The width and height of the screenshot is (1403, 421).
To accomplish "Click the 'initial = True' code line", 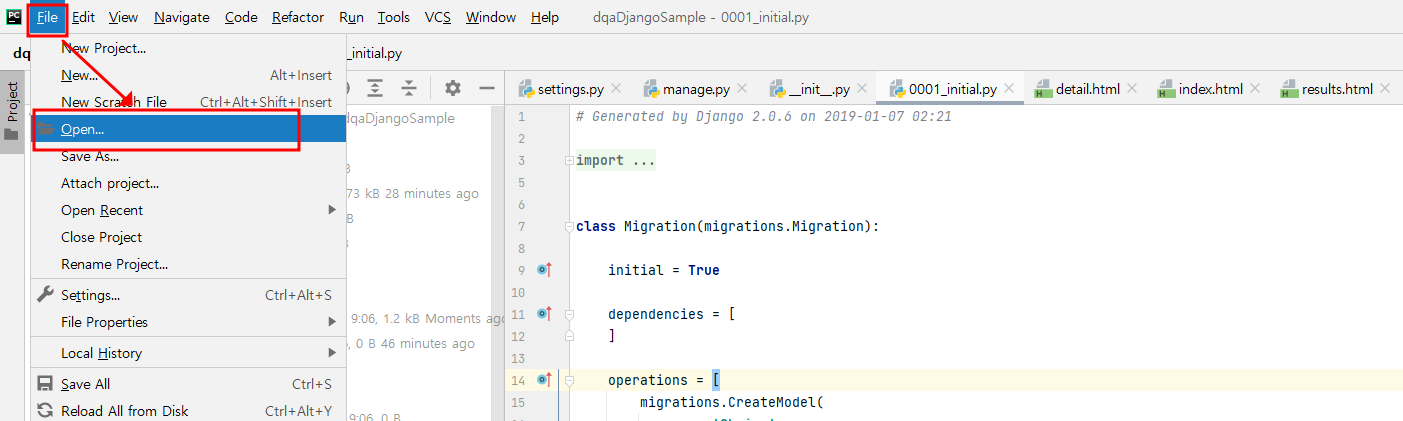I will coord(663,270).
